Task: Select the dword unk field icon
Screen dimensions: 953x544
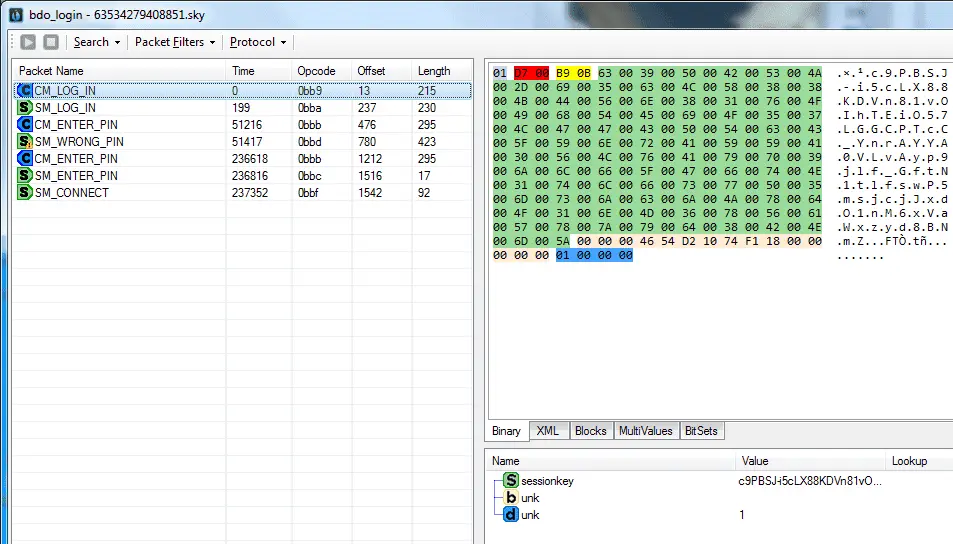Action: click(511, 514)
